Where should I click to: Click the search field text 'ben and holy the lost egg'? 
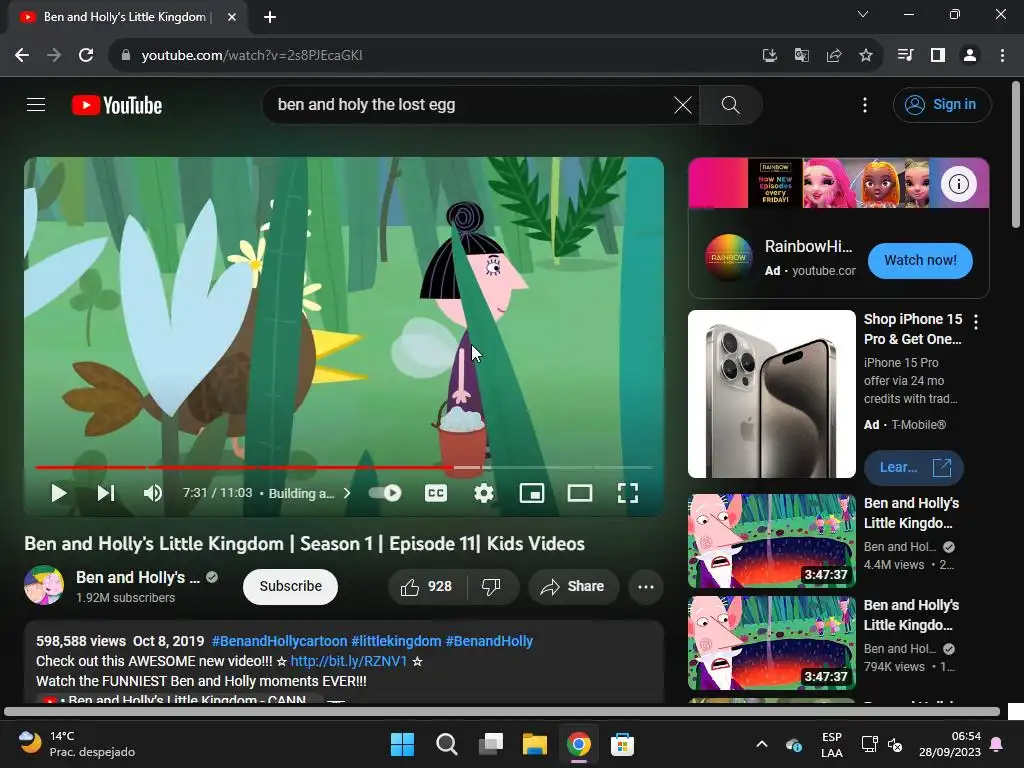[366, 104]
